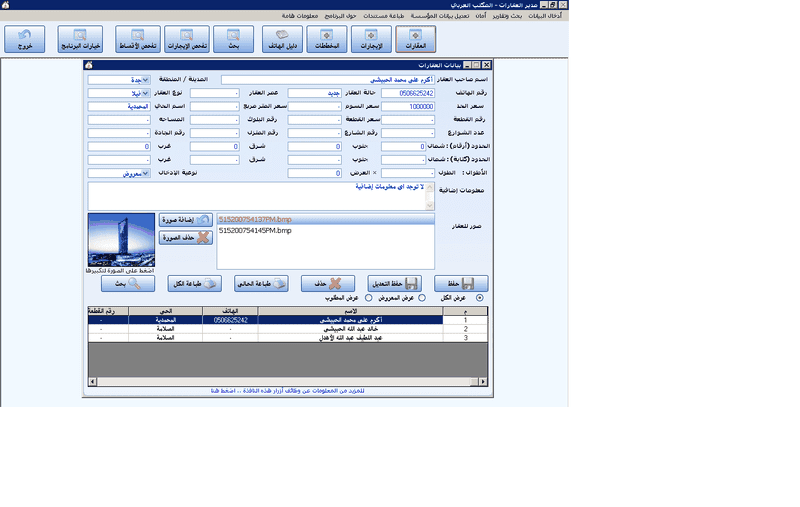800x507 pixels.
Task: Click the بحث search toolbar icon
Action: (233, 38)
